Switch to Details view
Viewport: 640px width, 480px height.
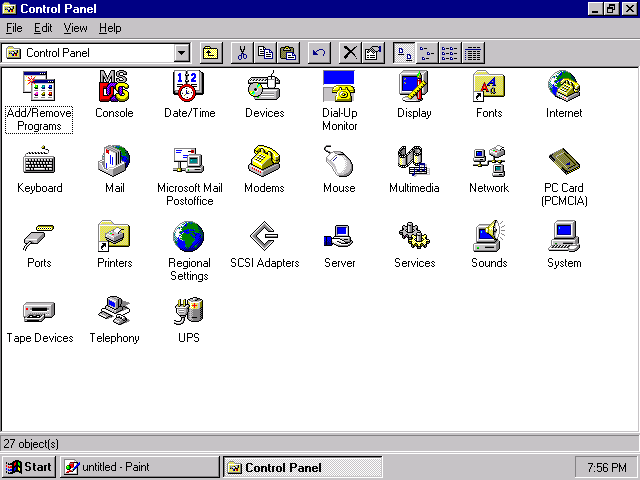click(x=473, y=53)
